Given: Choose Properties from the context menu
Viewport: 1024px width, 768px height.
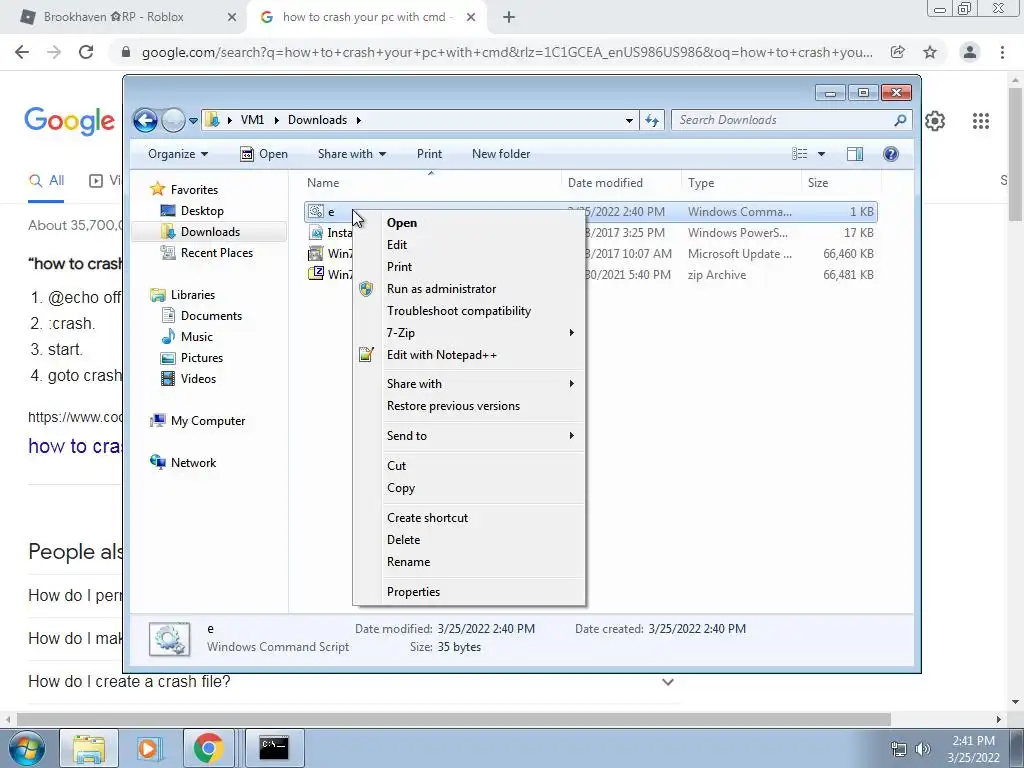Looking at the screenshot, I should click(x=469, y=592).
